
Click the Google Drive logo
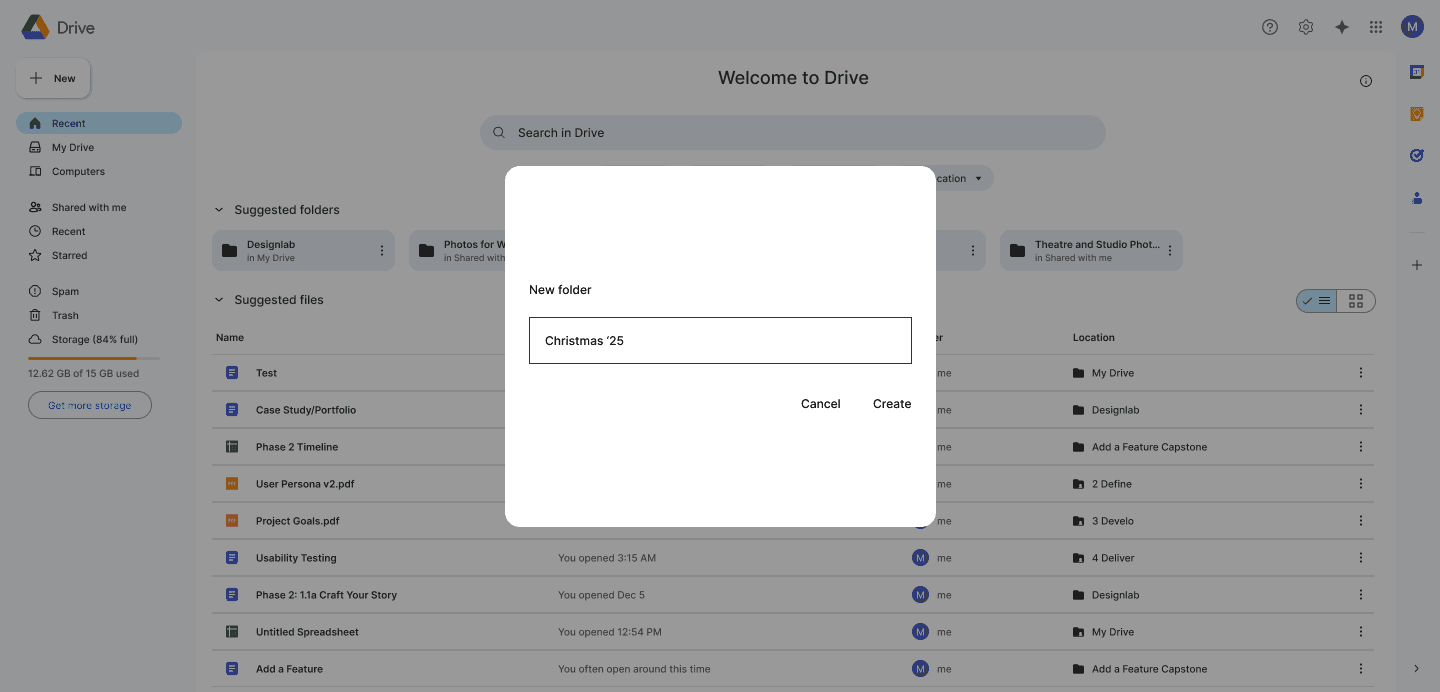36,27
